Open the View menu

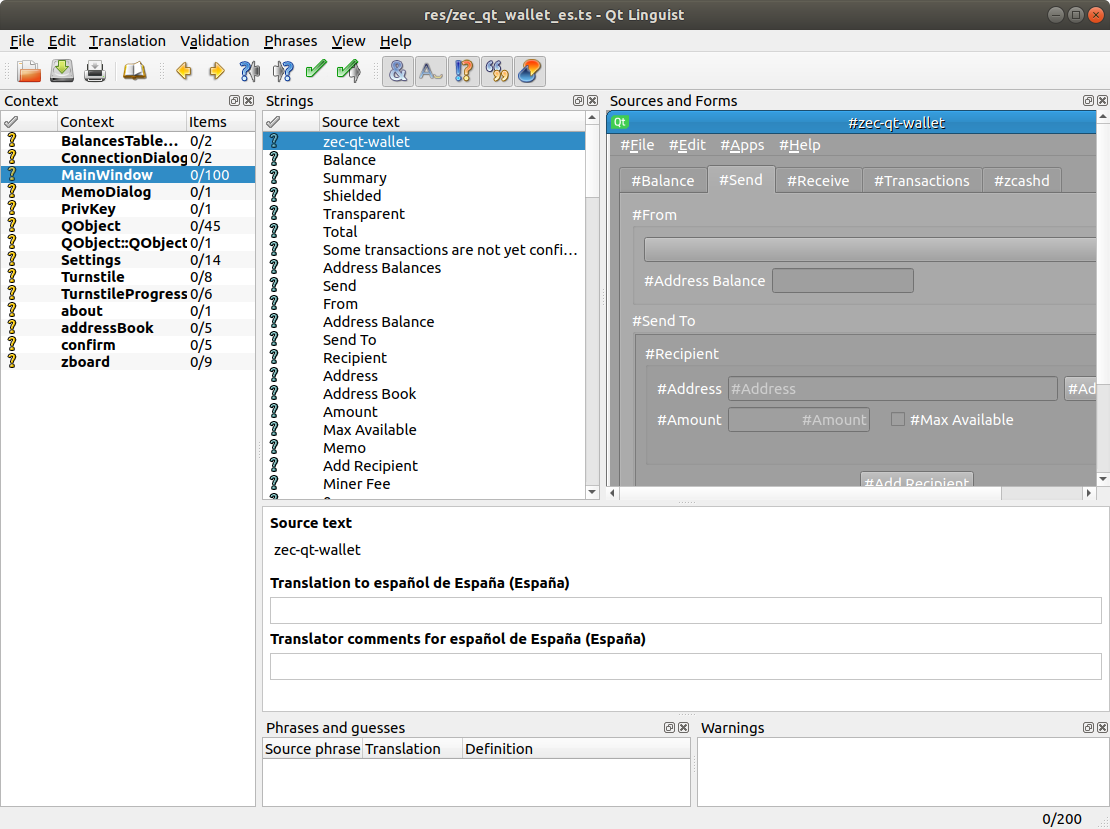click(348, 41)
